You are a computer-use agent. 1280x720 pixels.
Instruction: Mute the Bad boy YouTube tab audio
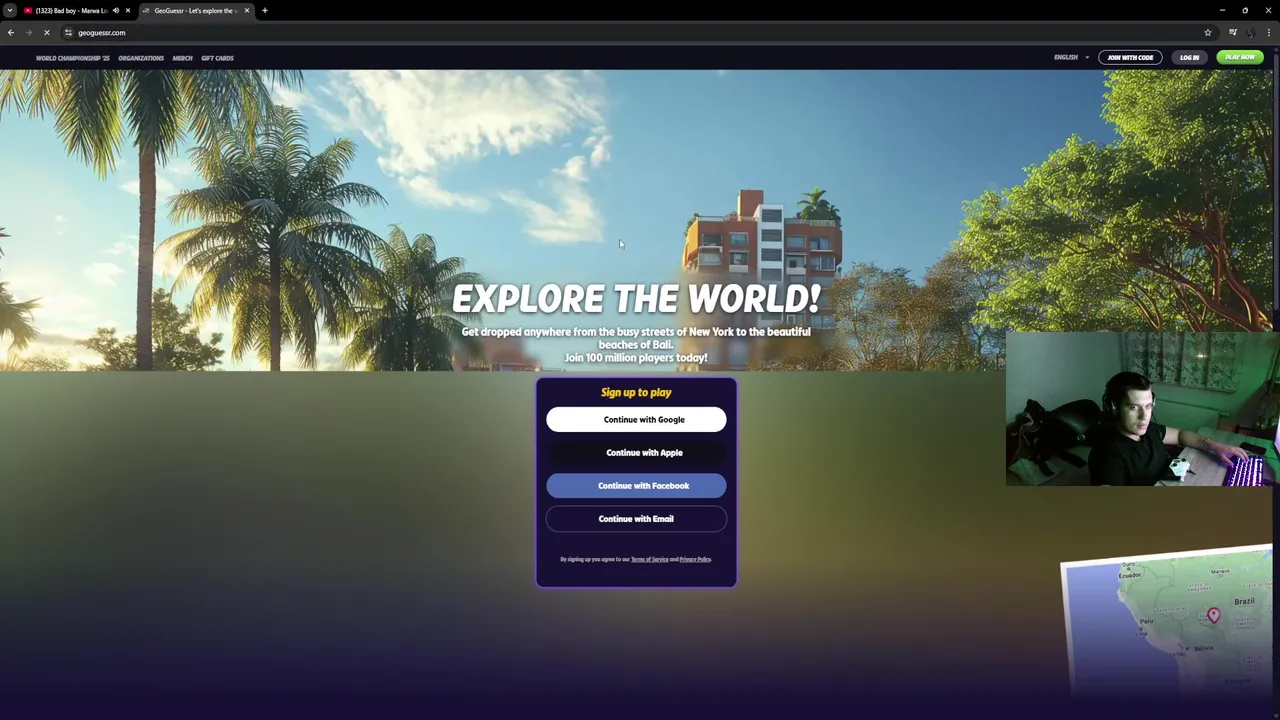(x=116, y=10)
